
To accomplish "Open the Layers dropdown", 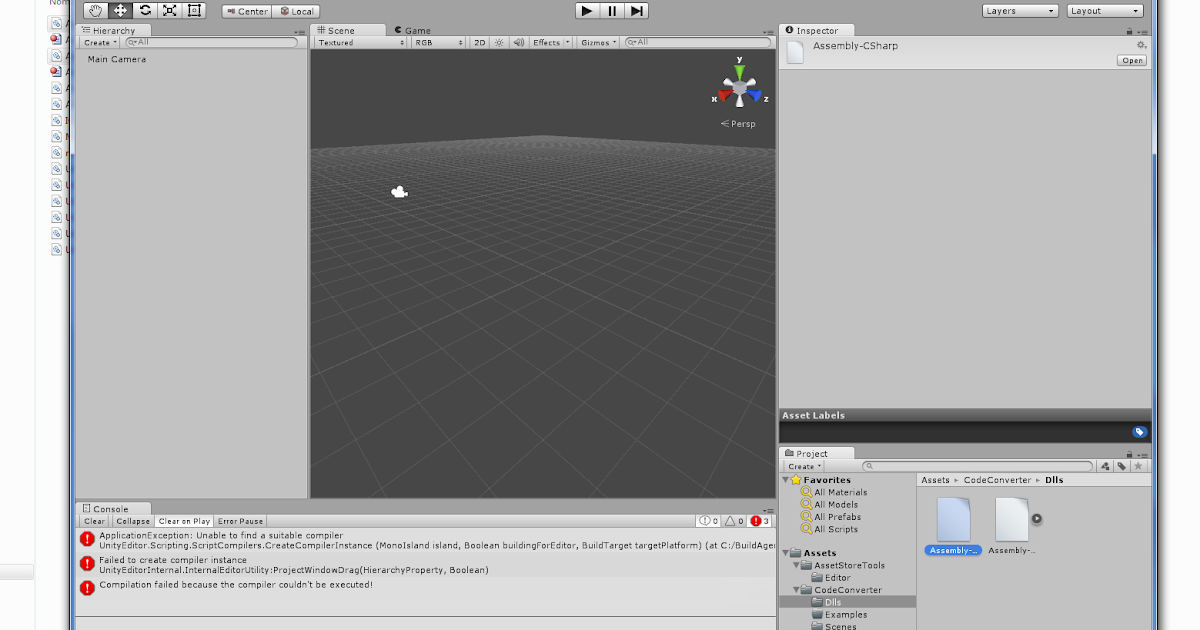I will pyautogui.click(x=1020, y=11).
